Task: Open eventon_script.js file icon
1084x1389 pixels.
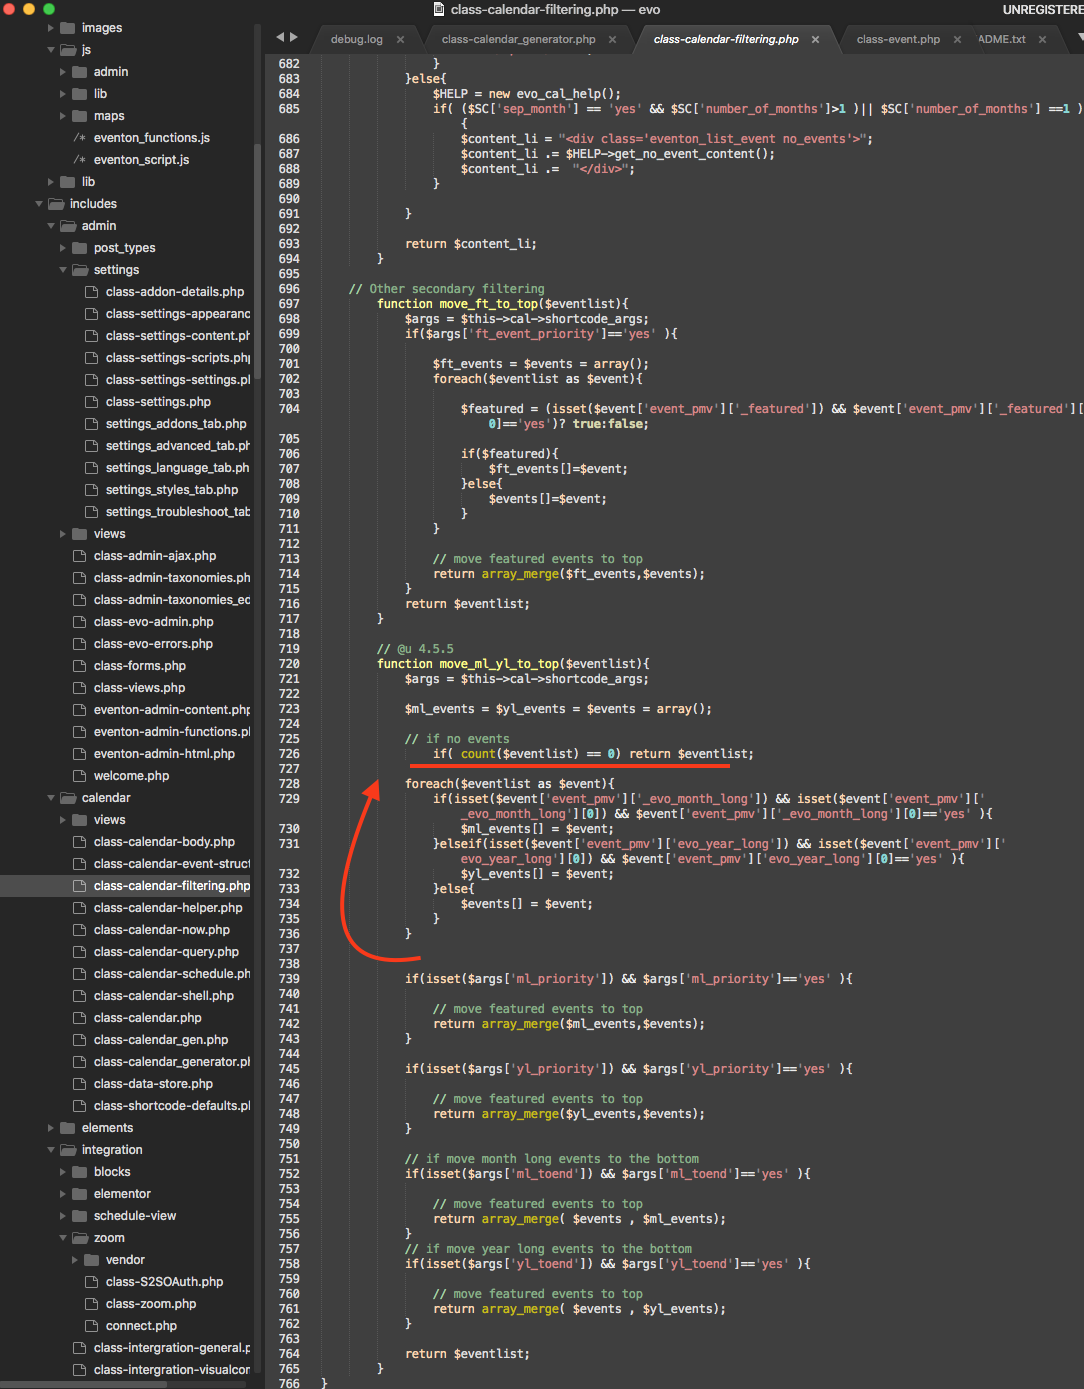Action: coord(80,160)
